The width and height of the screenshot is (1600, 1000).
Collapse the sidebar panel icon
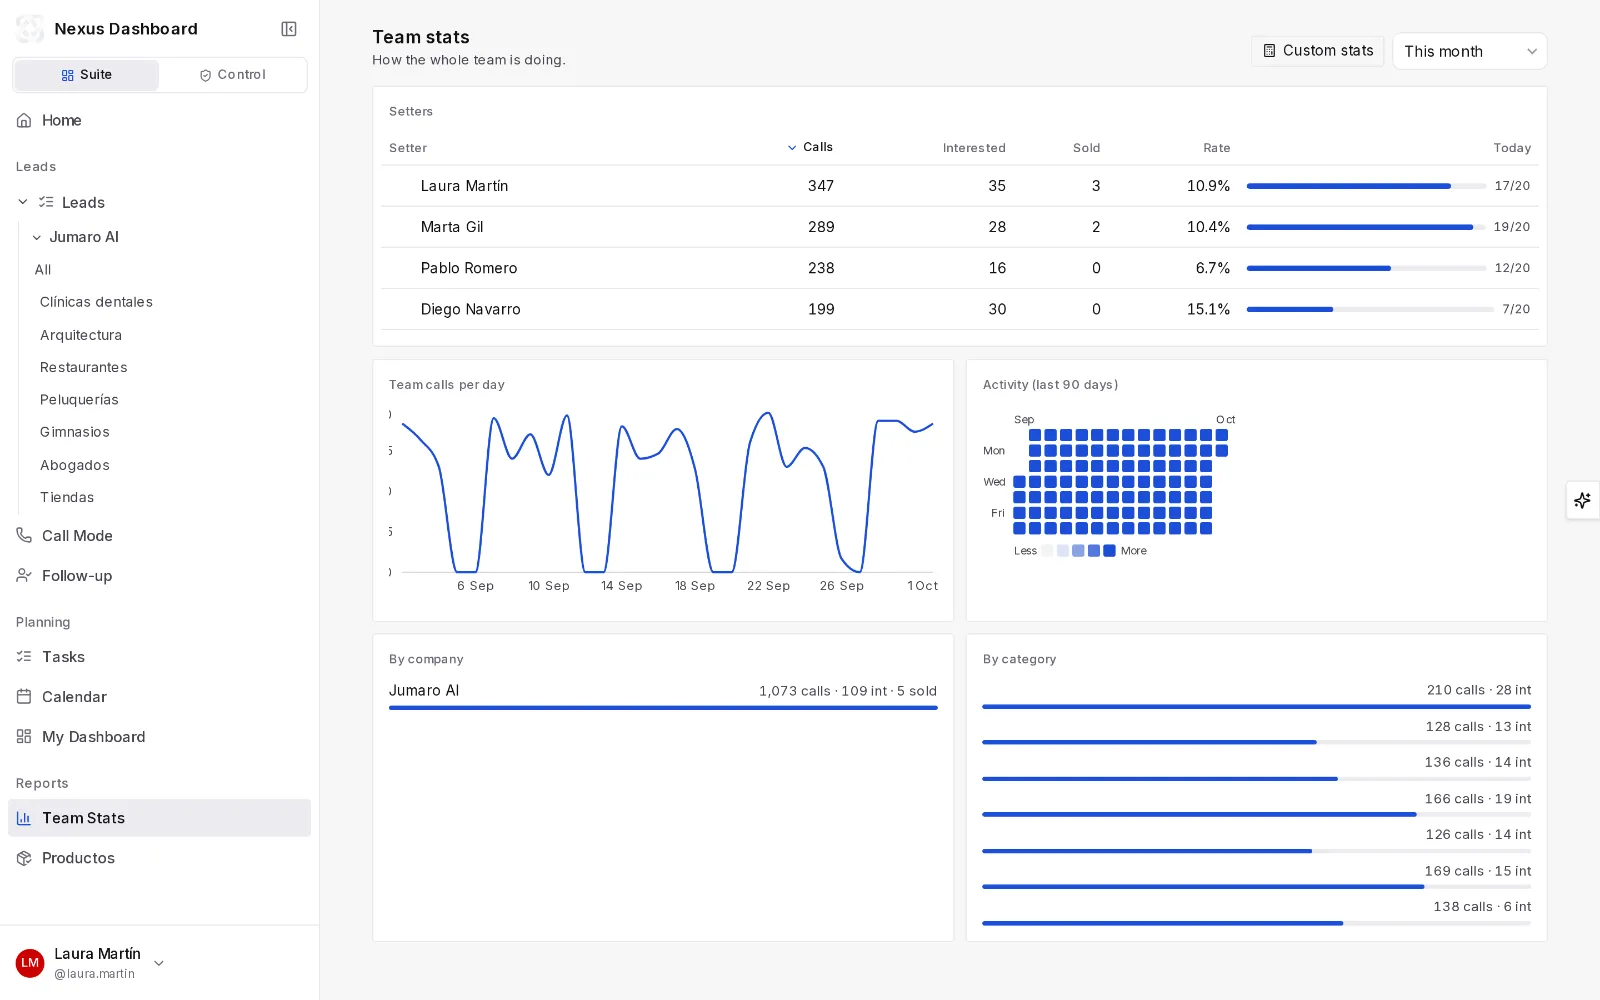(289, 29)
